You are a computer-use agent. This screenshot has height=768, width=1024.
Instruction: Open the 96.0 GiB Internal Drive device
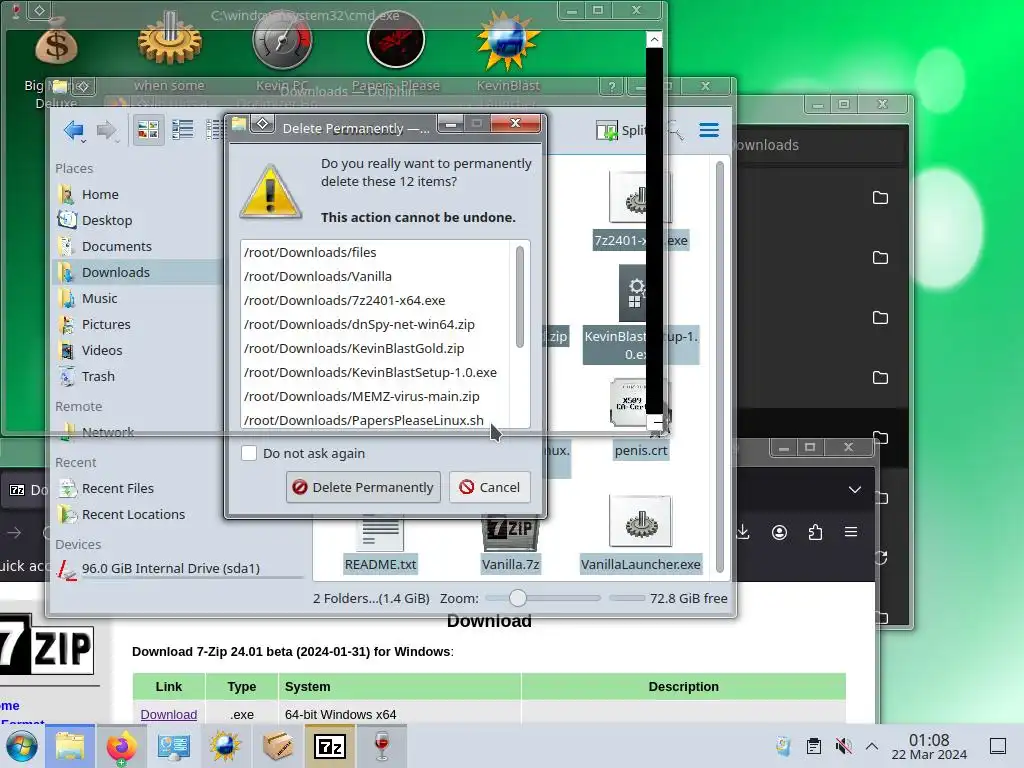tap(170, 568)
